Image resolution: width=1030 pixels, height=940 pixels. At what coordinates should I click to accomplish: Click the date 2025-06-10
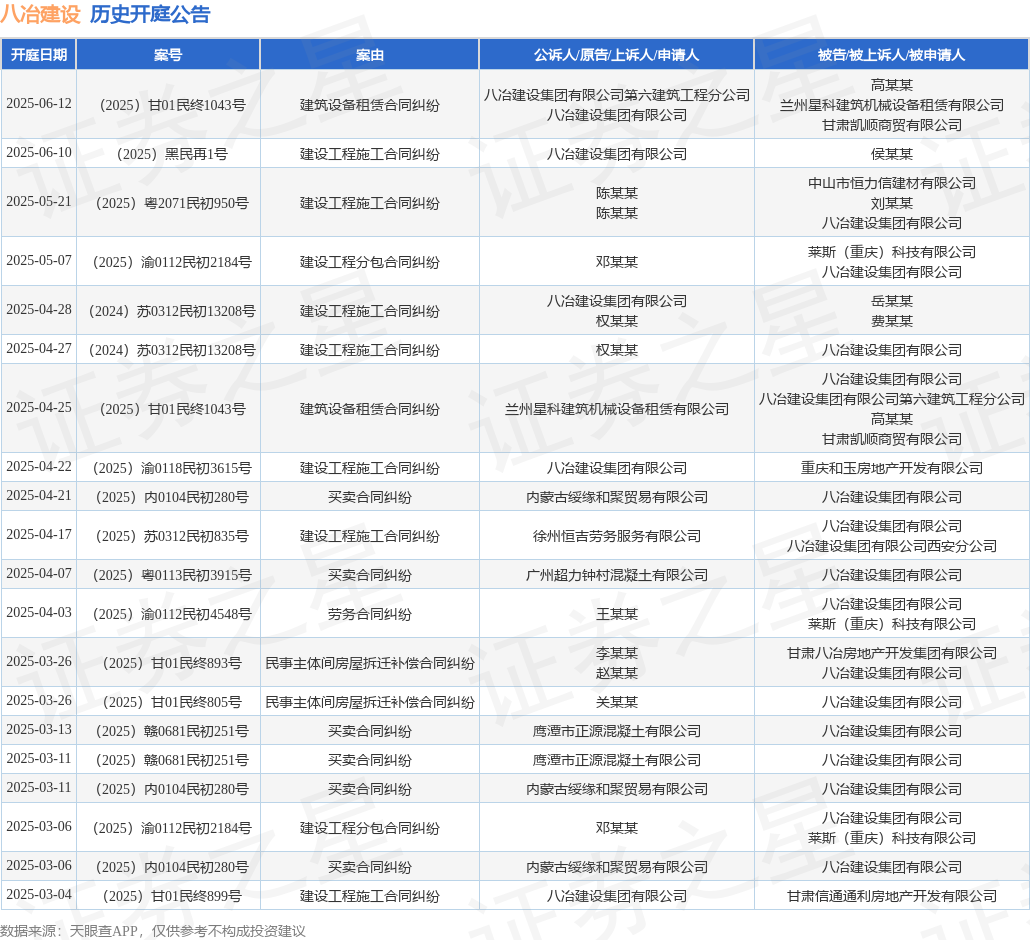[x=39, y=152]
